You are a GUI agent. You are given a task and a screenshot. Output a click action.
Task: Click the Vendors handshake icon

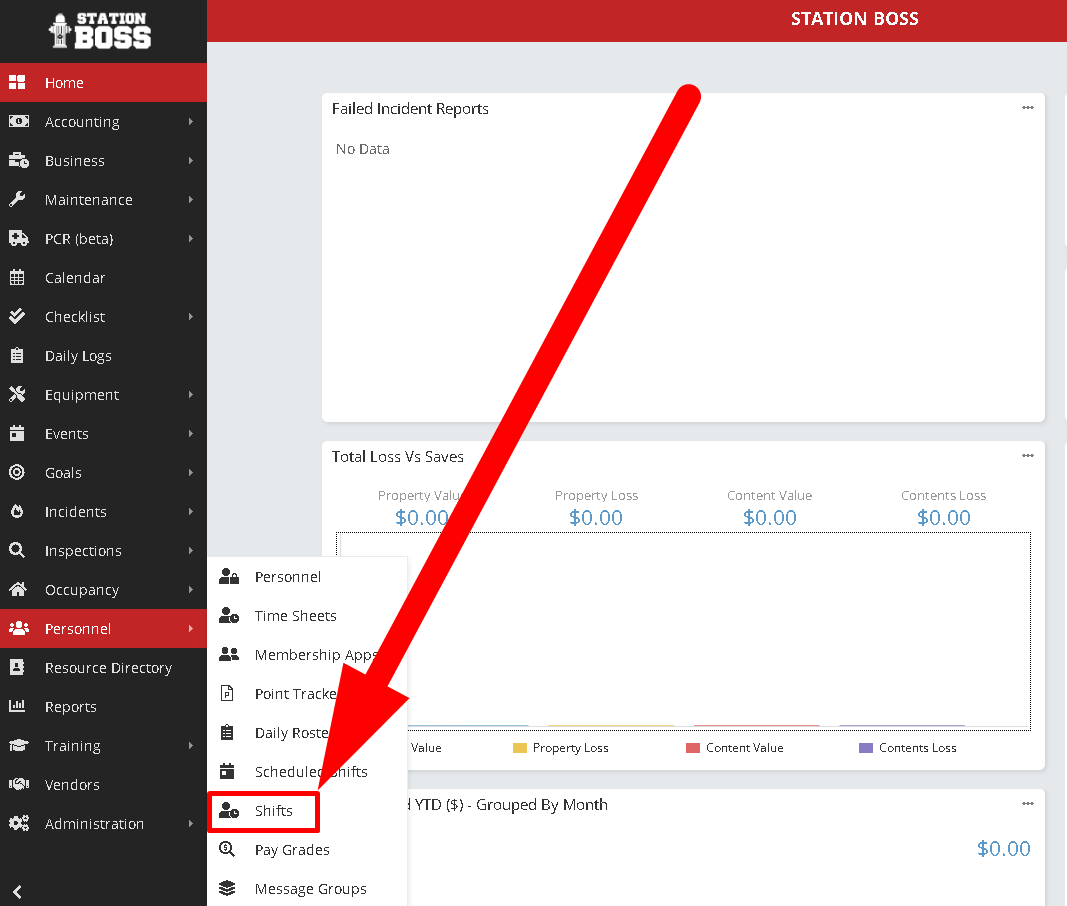click(17, 785)
